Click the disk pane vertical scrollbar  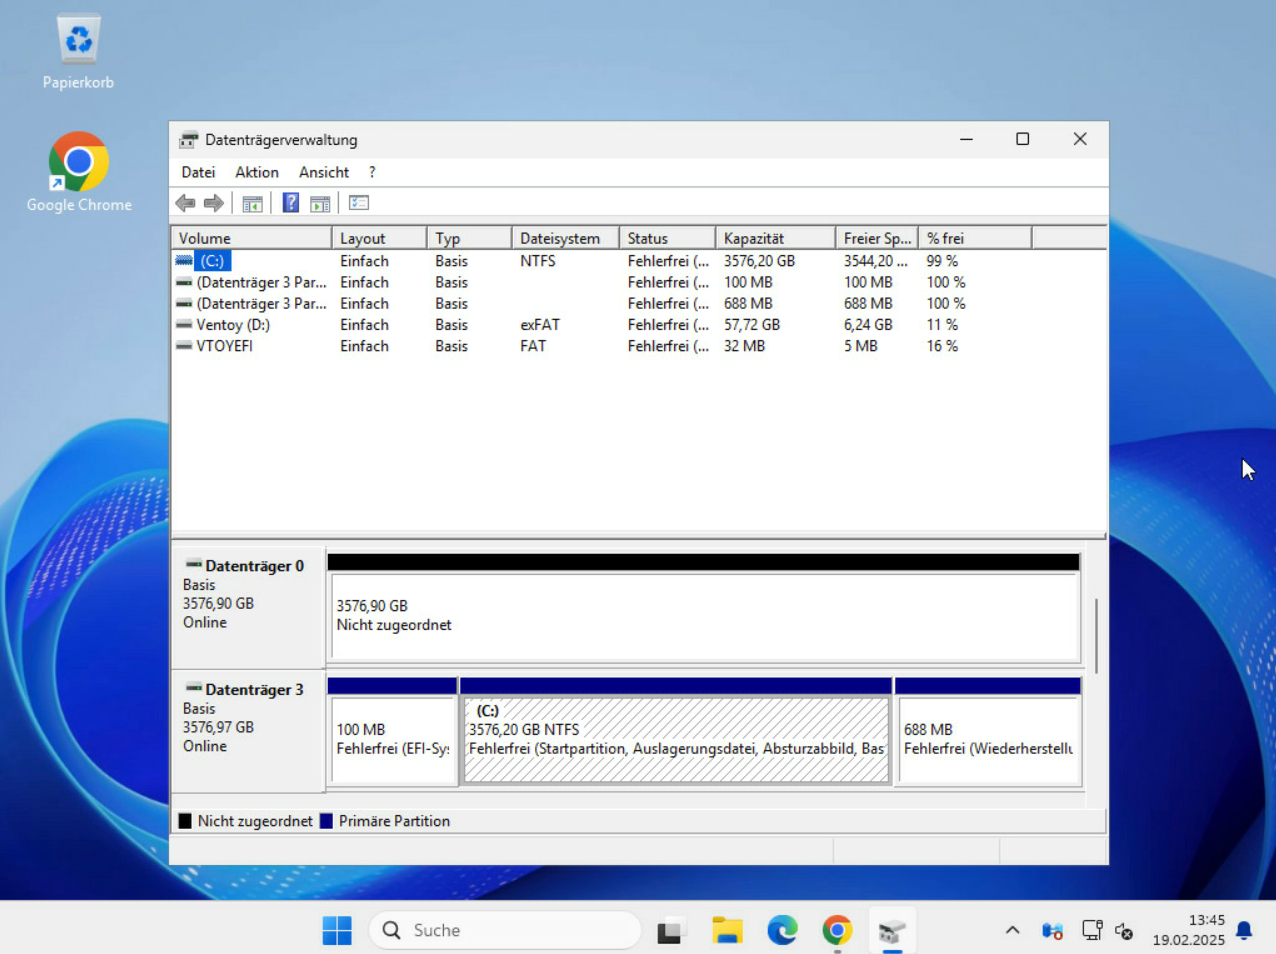[1097, 636]
